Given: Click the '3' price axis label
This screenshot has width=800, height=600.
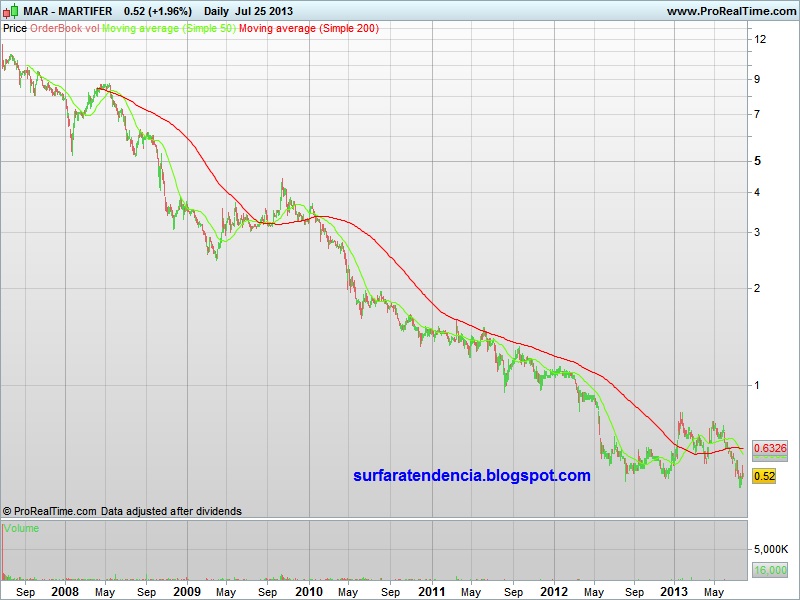Looking at the screenshot, I should point(757,232).
